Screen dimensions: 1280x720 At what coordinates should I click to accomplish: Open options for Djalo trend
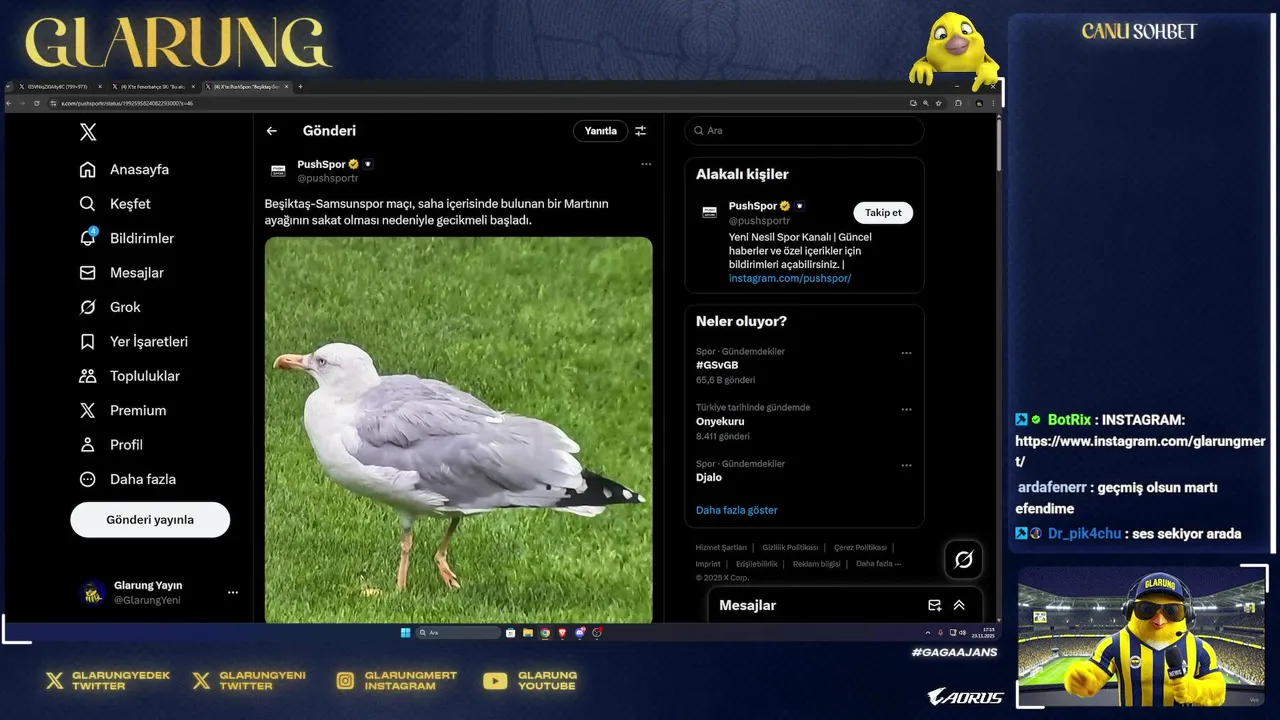tap(906, 465)
